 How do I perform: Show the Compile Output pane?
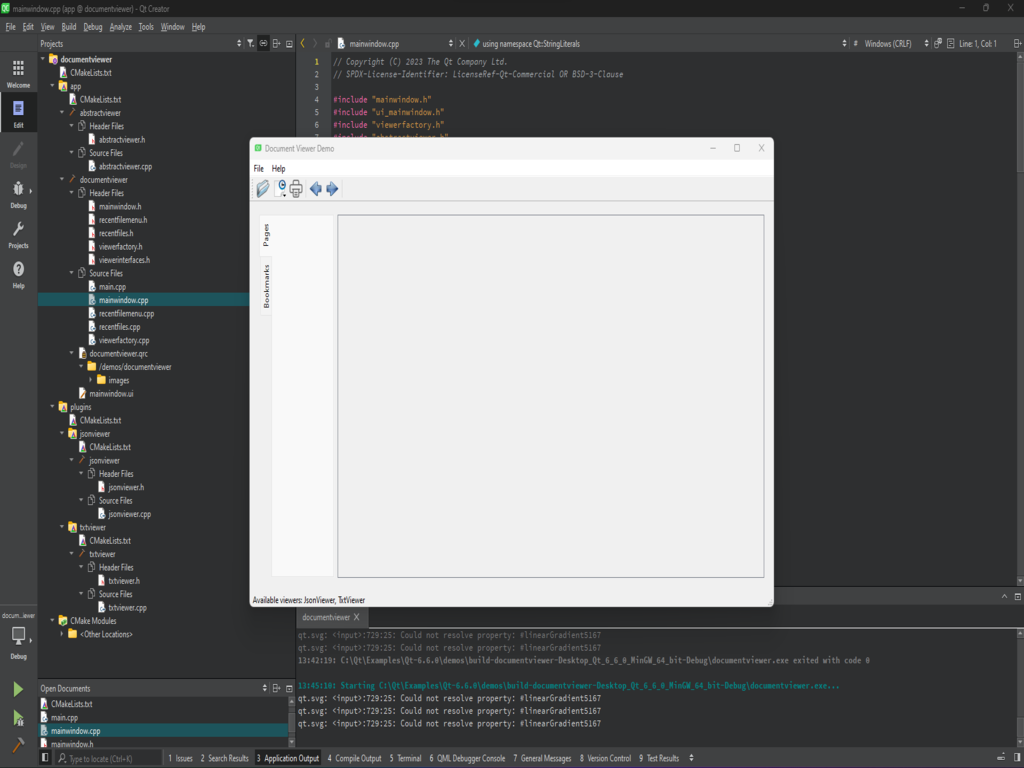click(354, 758)
